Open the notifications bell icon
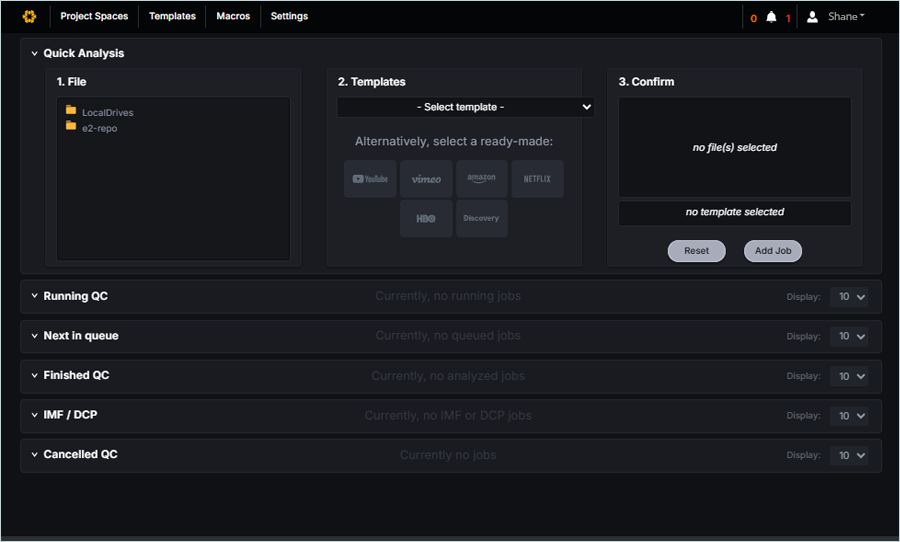This screenshot has height=542, width=900. point(771,17)
